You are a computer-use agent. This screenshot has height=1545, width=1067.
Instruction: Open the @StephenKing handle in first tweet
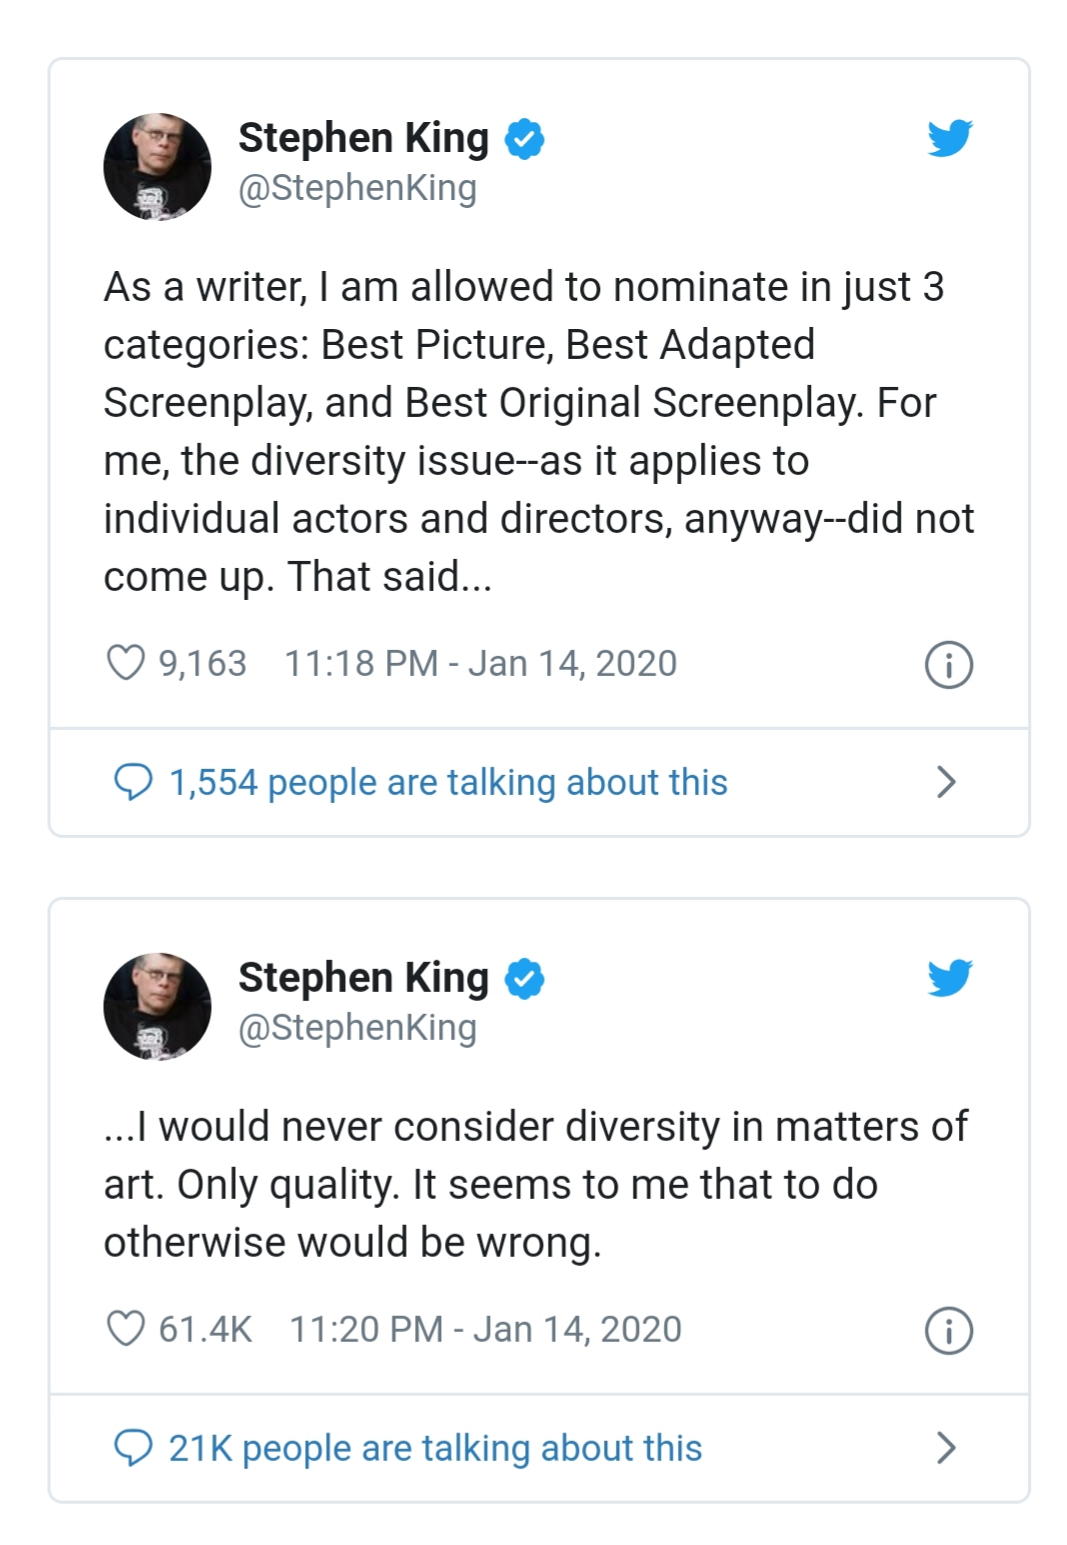357,188
